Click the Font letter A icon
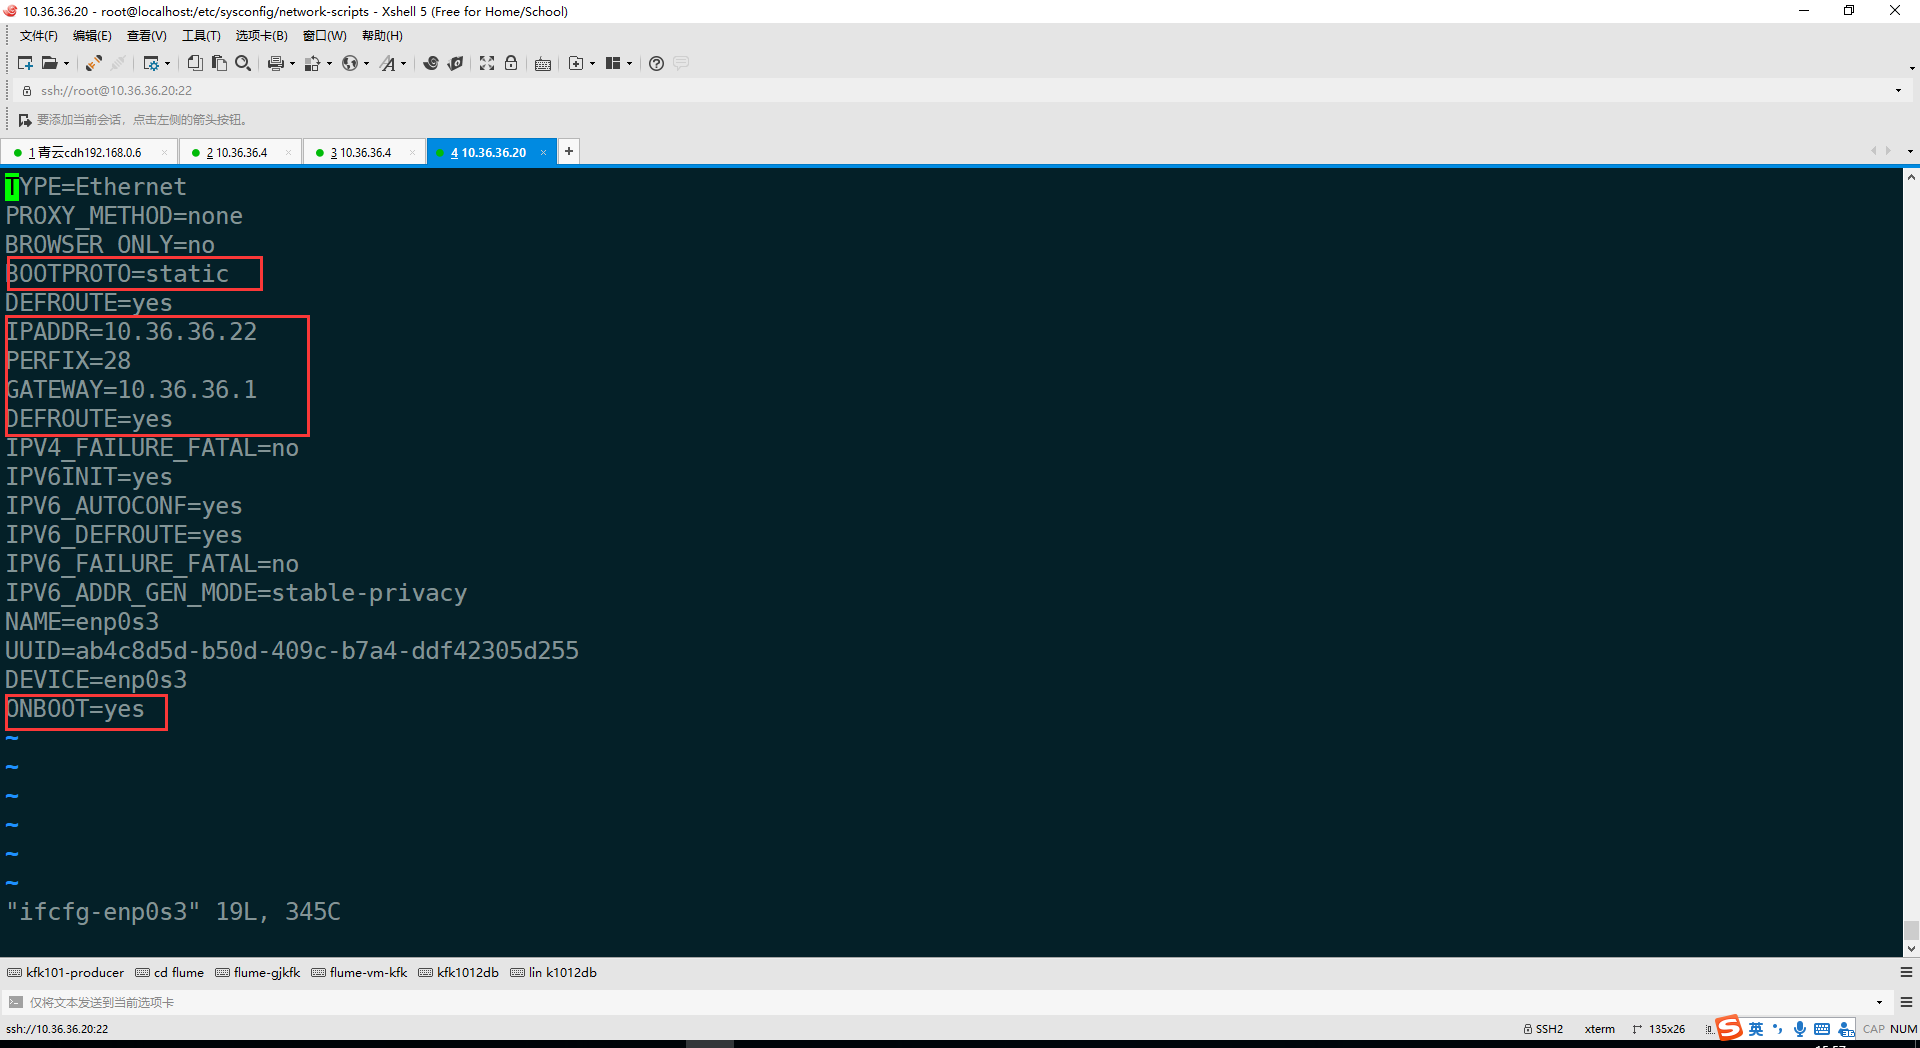The image size is (1920, 1048). (388, 63)
